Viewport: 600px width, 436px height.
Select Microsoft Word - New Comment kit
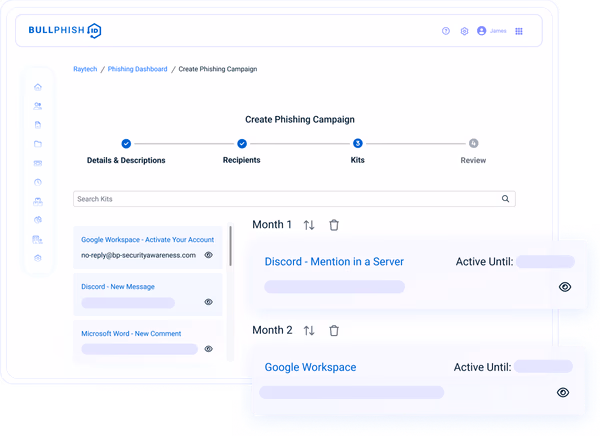(131, 333)
